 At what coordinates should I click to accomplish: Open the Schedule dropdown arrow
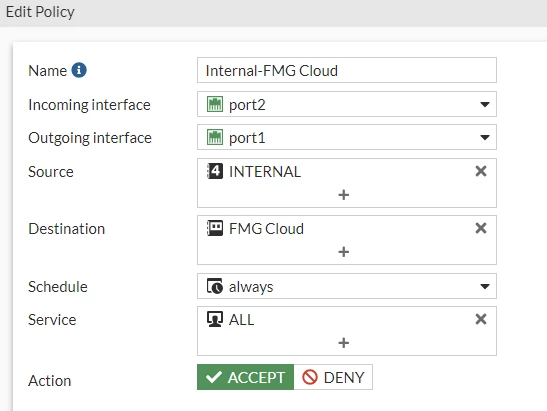coord(485,286)
